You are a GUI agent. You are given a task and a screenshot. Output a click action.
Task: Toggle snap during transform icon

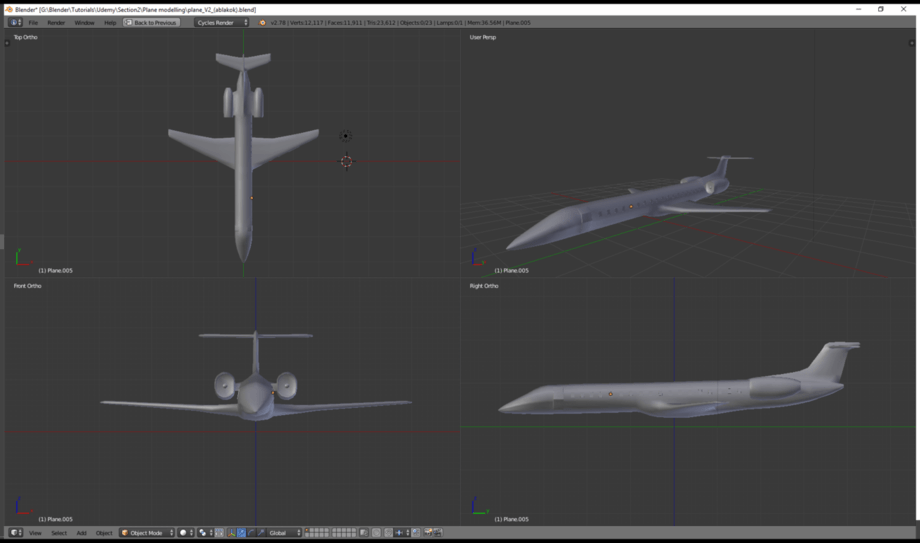pos(388,532)
